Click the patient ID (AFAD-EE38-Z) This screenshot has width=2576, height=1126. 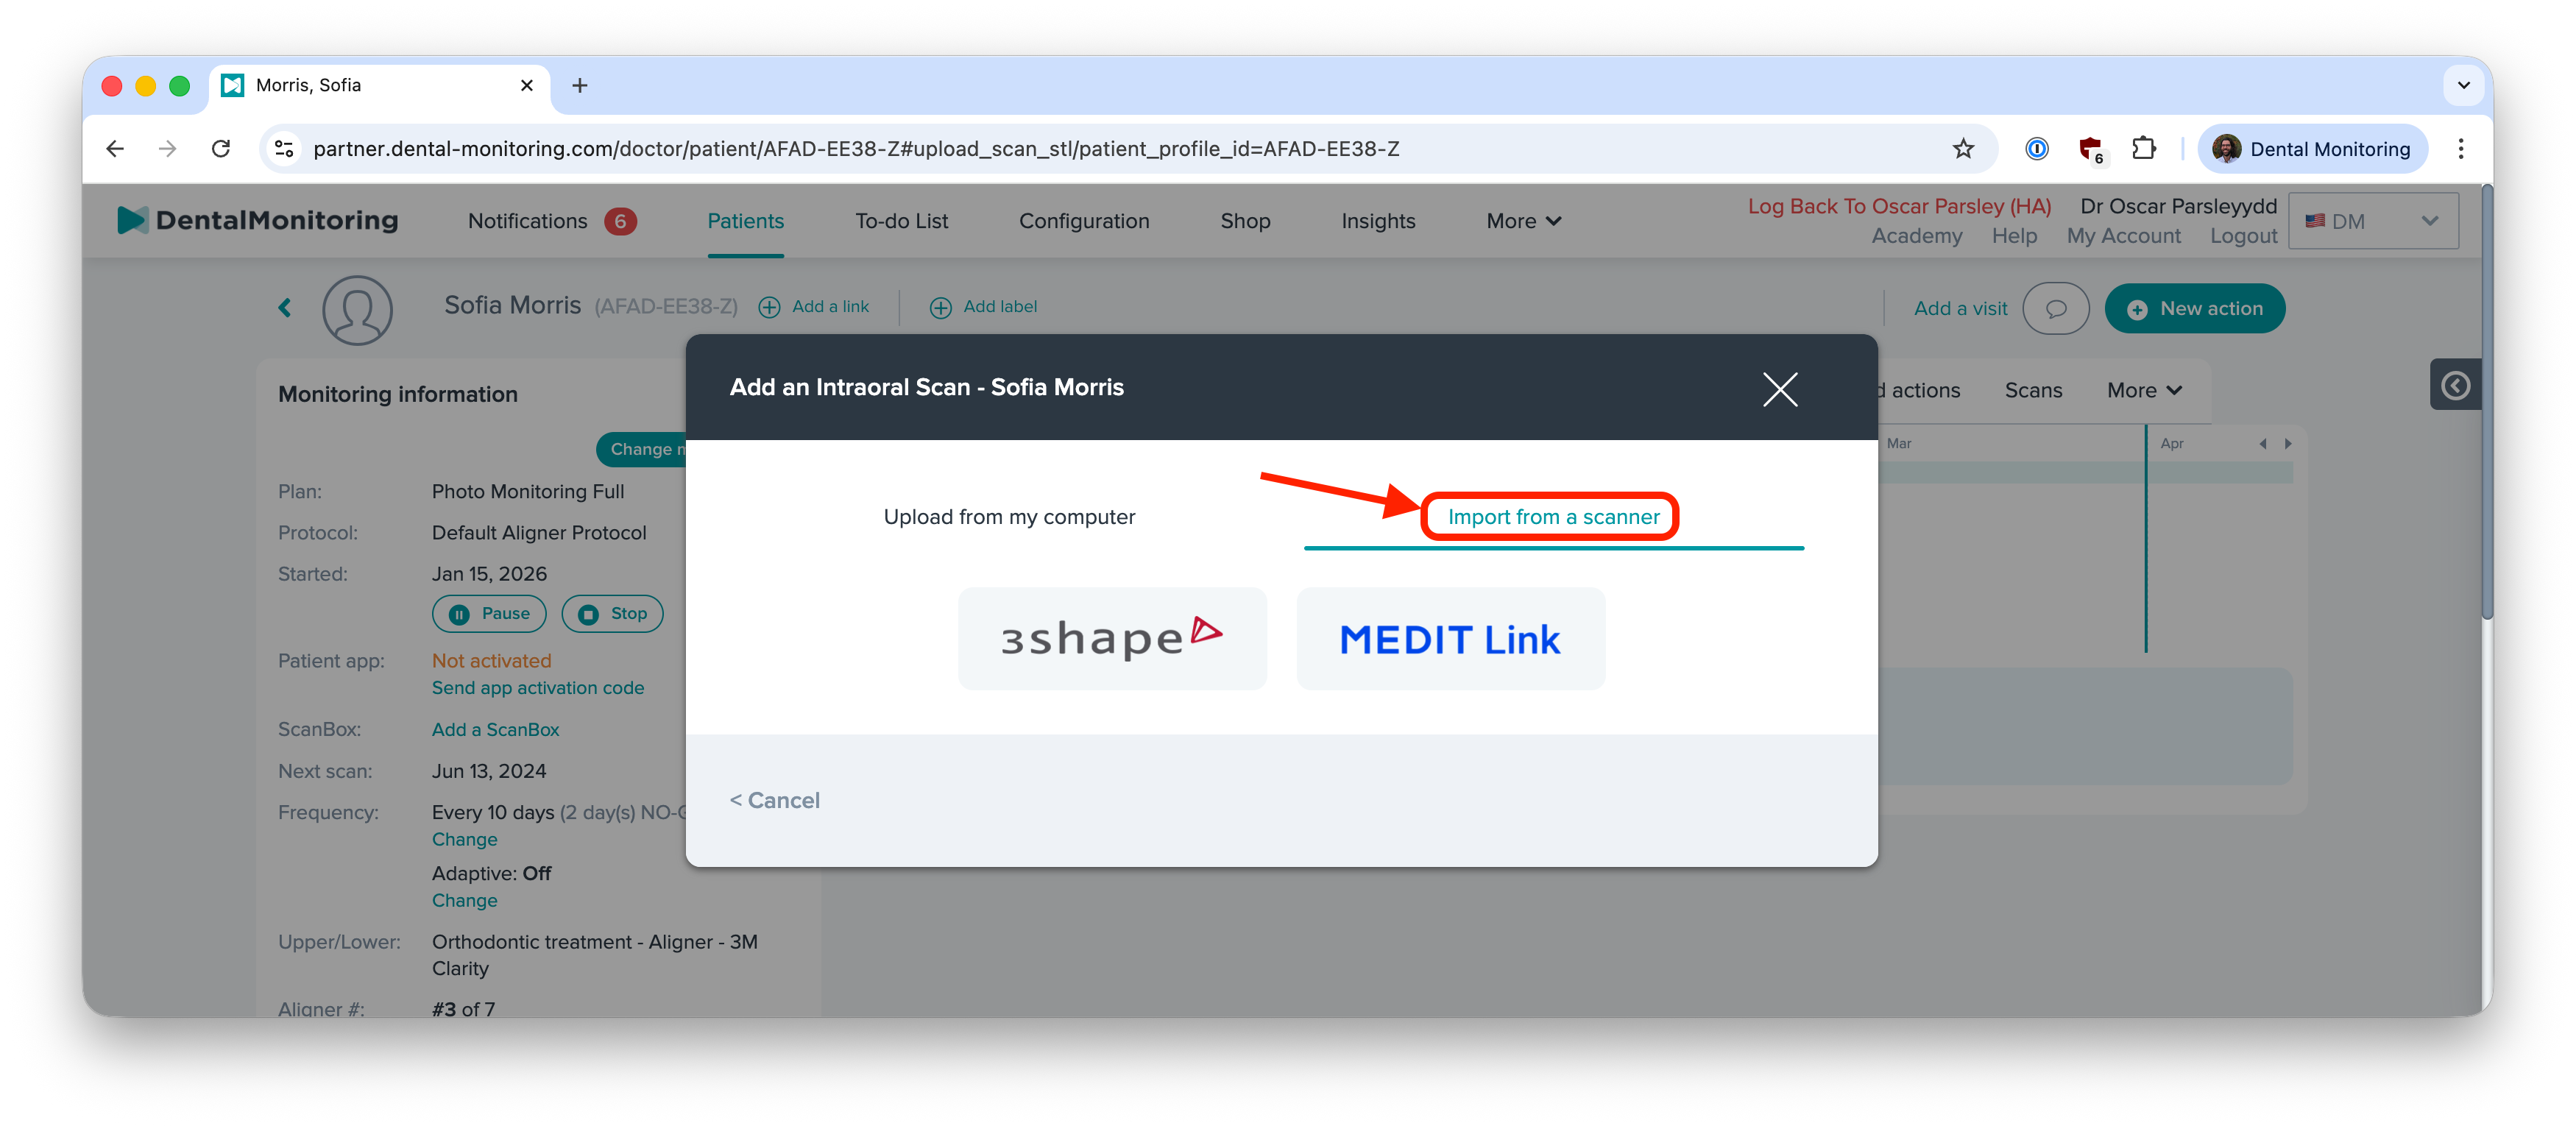(666, 307)
